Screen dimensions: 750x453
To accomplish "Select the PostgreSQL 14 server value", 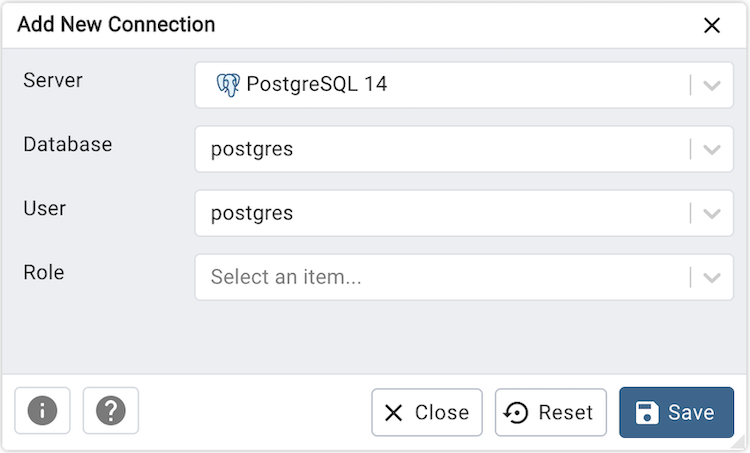I will pyautogui.click(x=316, y=85).
